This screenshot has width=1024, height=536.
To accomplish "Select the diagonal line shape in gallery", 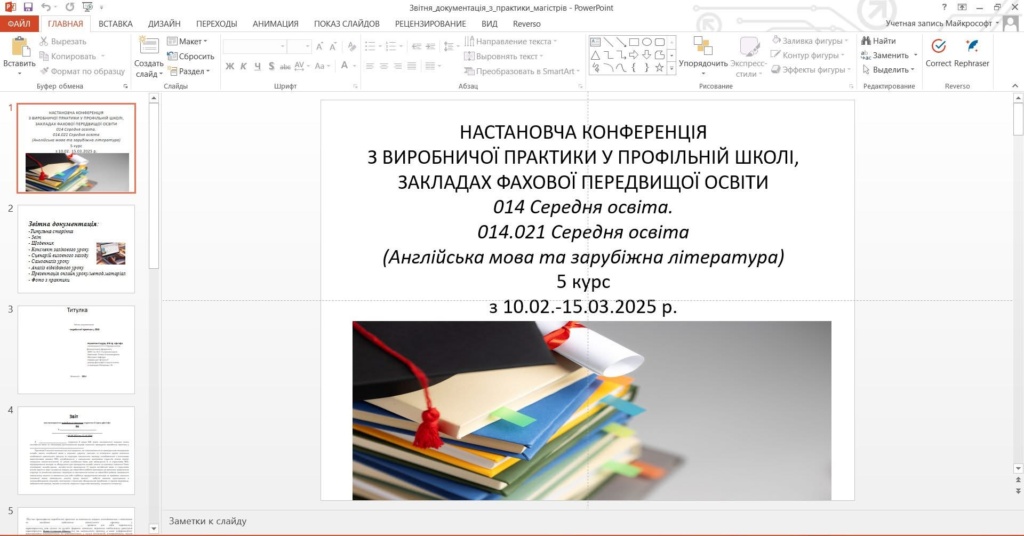I will [x=608, y=42].
